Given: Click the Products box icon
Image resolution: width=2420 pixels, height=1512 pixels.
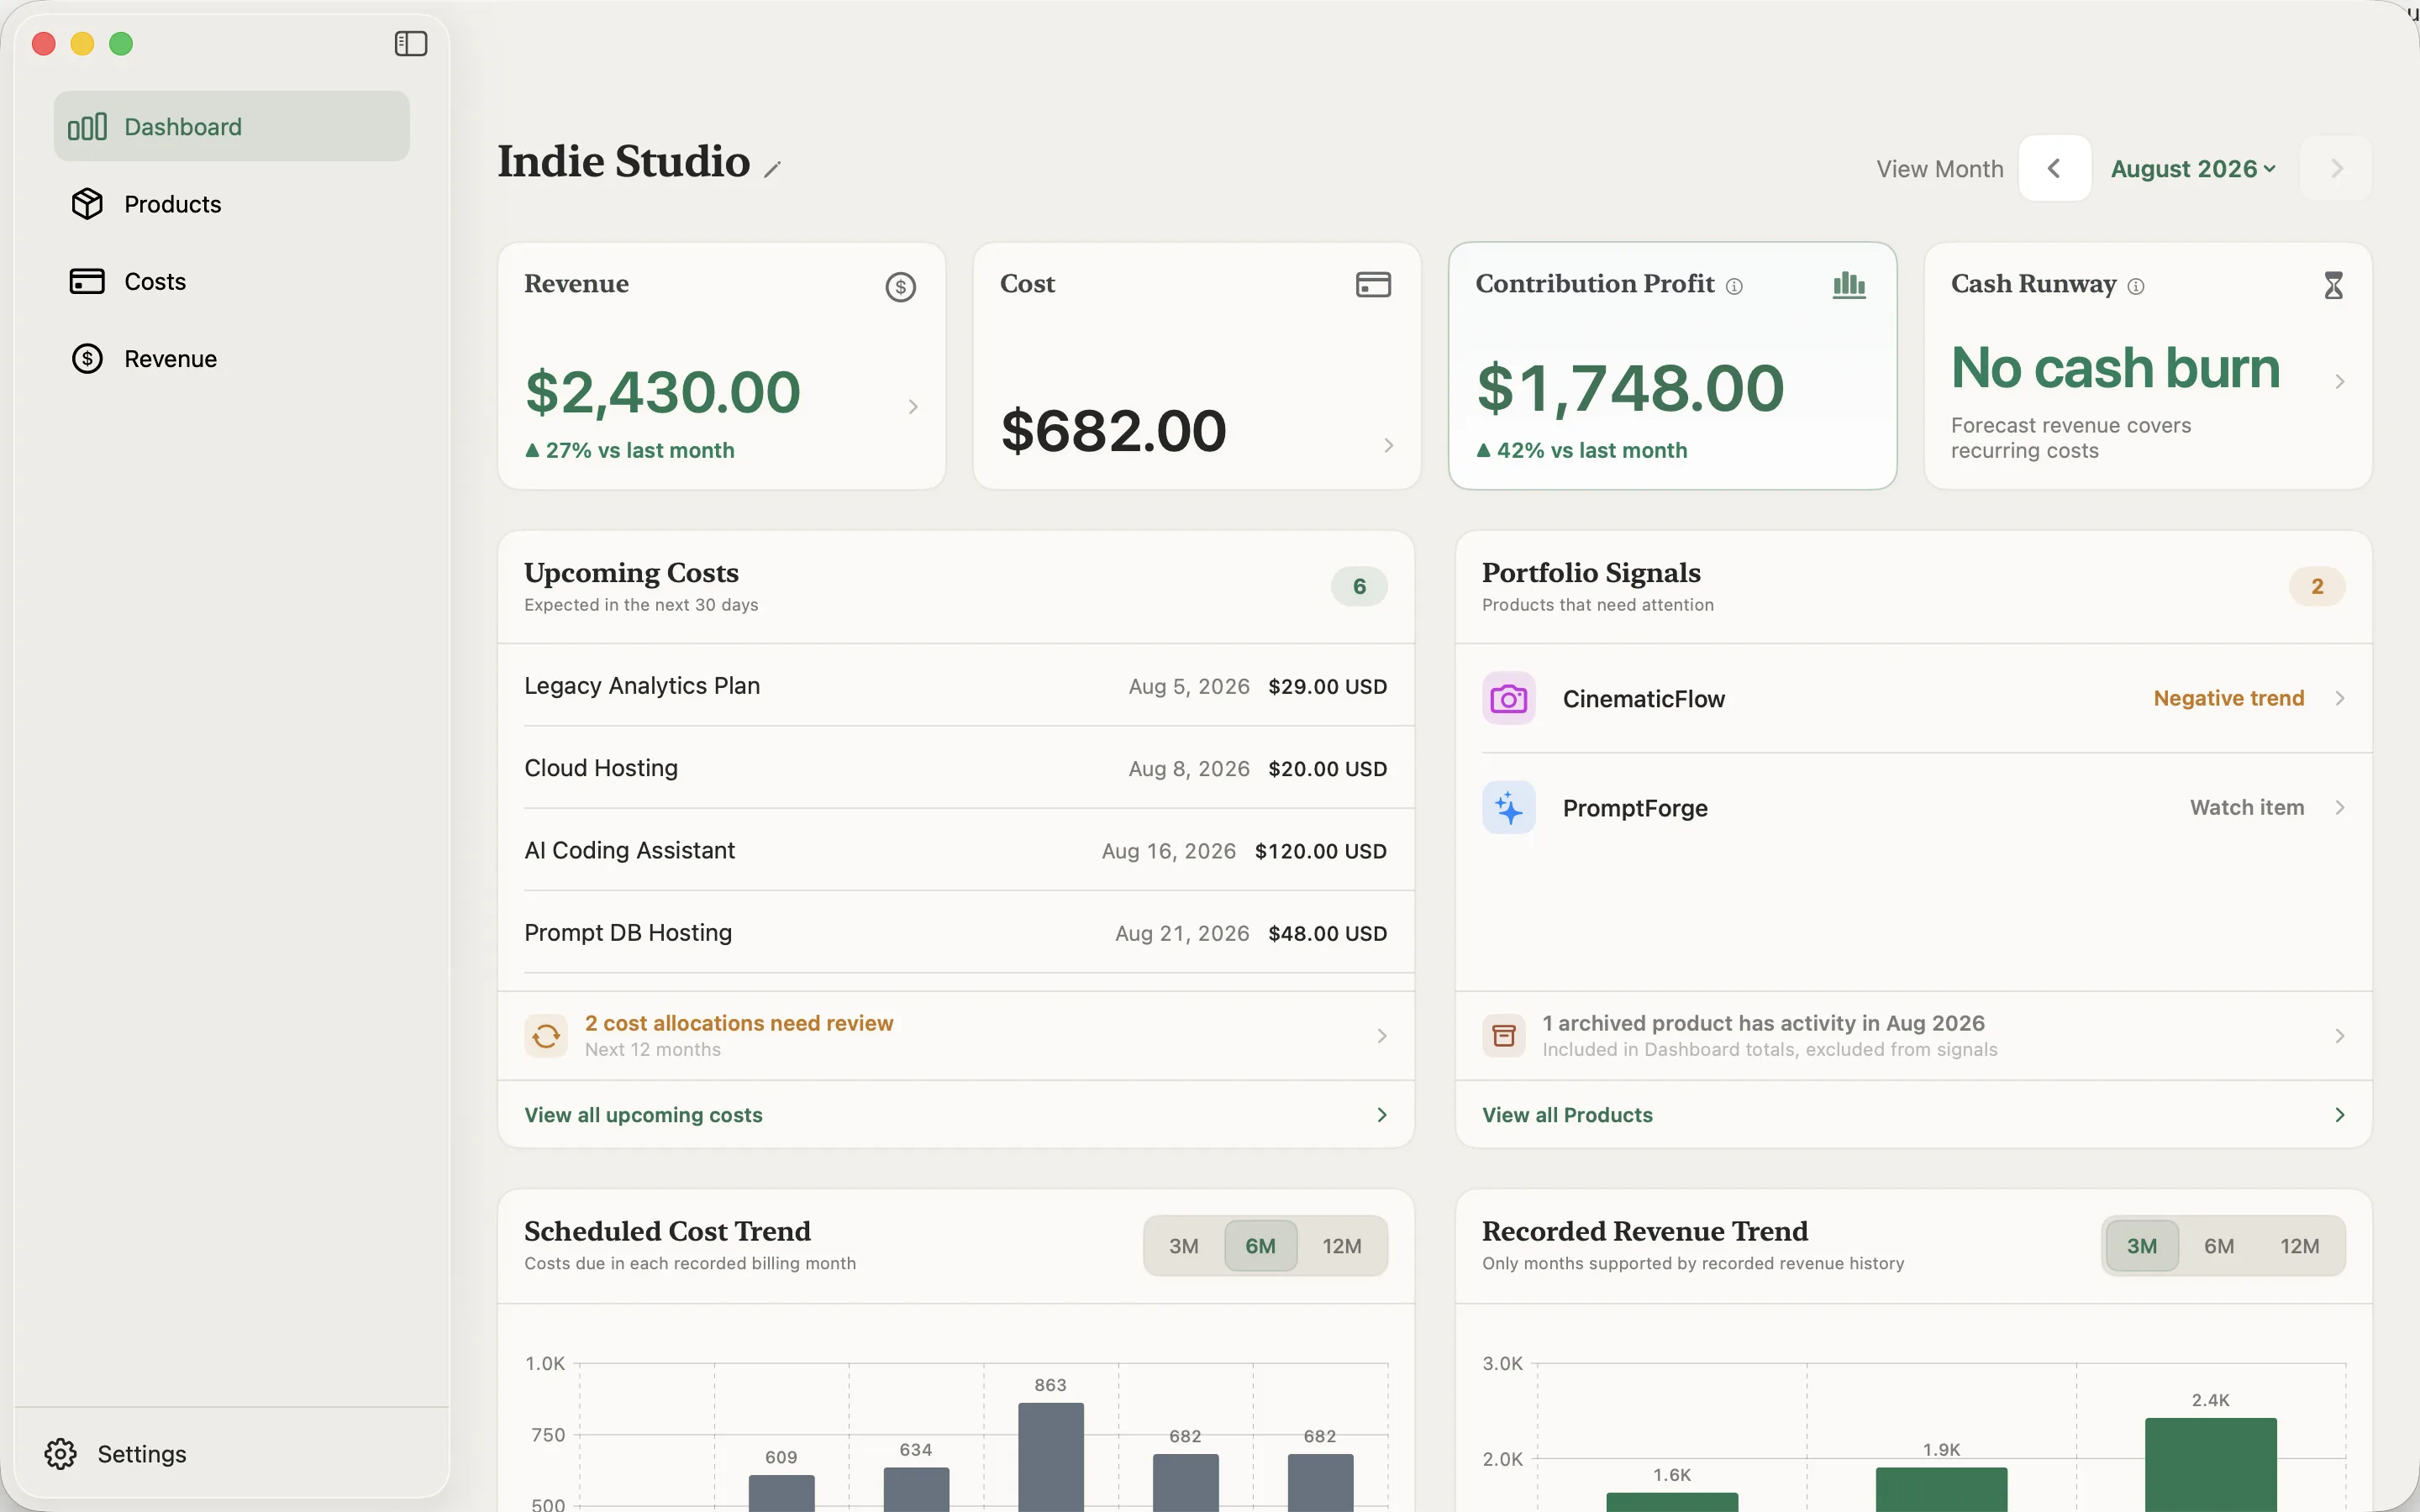Looking at the screenshot, I should tap(87, 204).
